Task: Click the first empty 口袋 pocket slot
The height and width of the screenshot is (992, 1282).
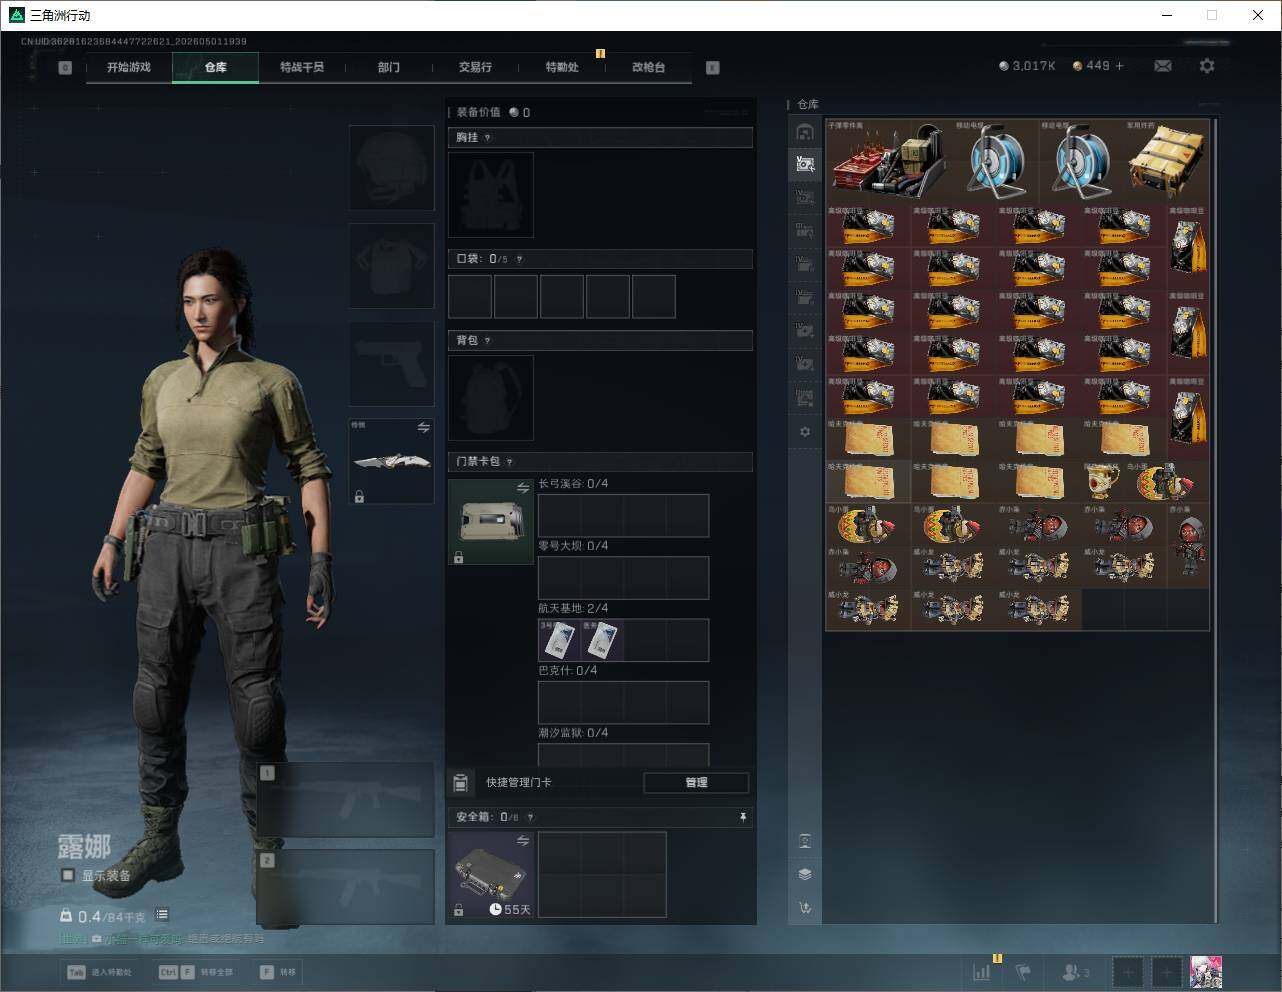Action: pos(470,297)
